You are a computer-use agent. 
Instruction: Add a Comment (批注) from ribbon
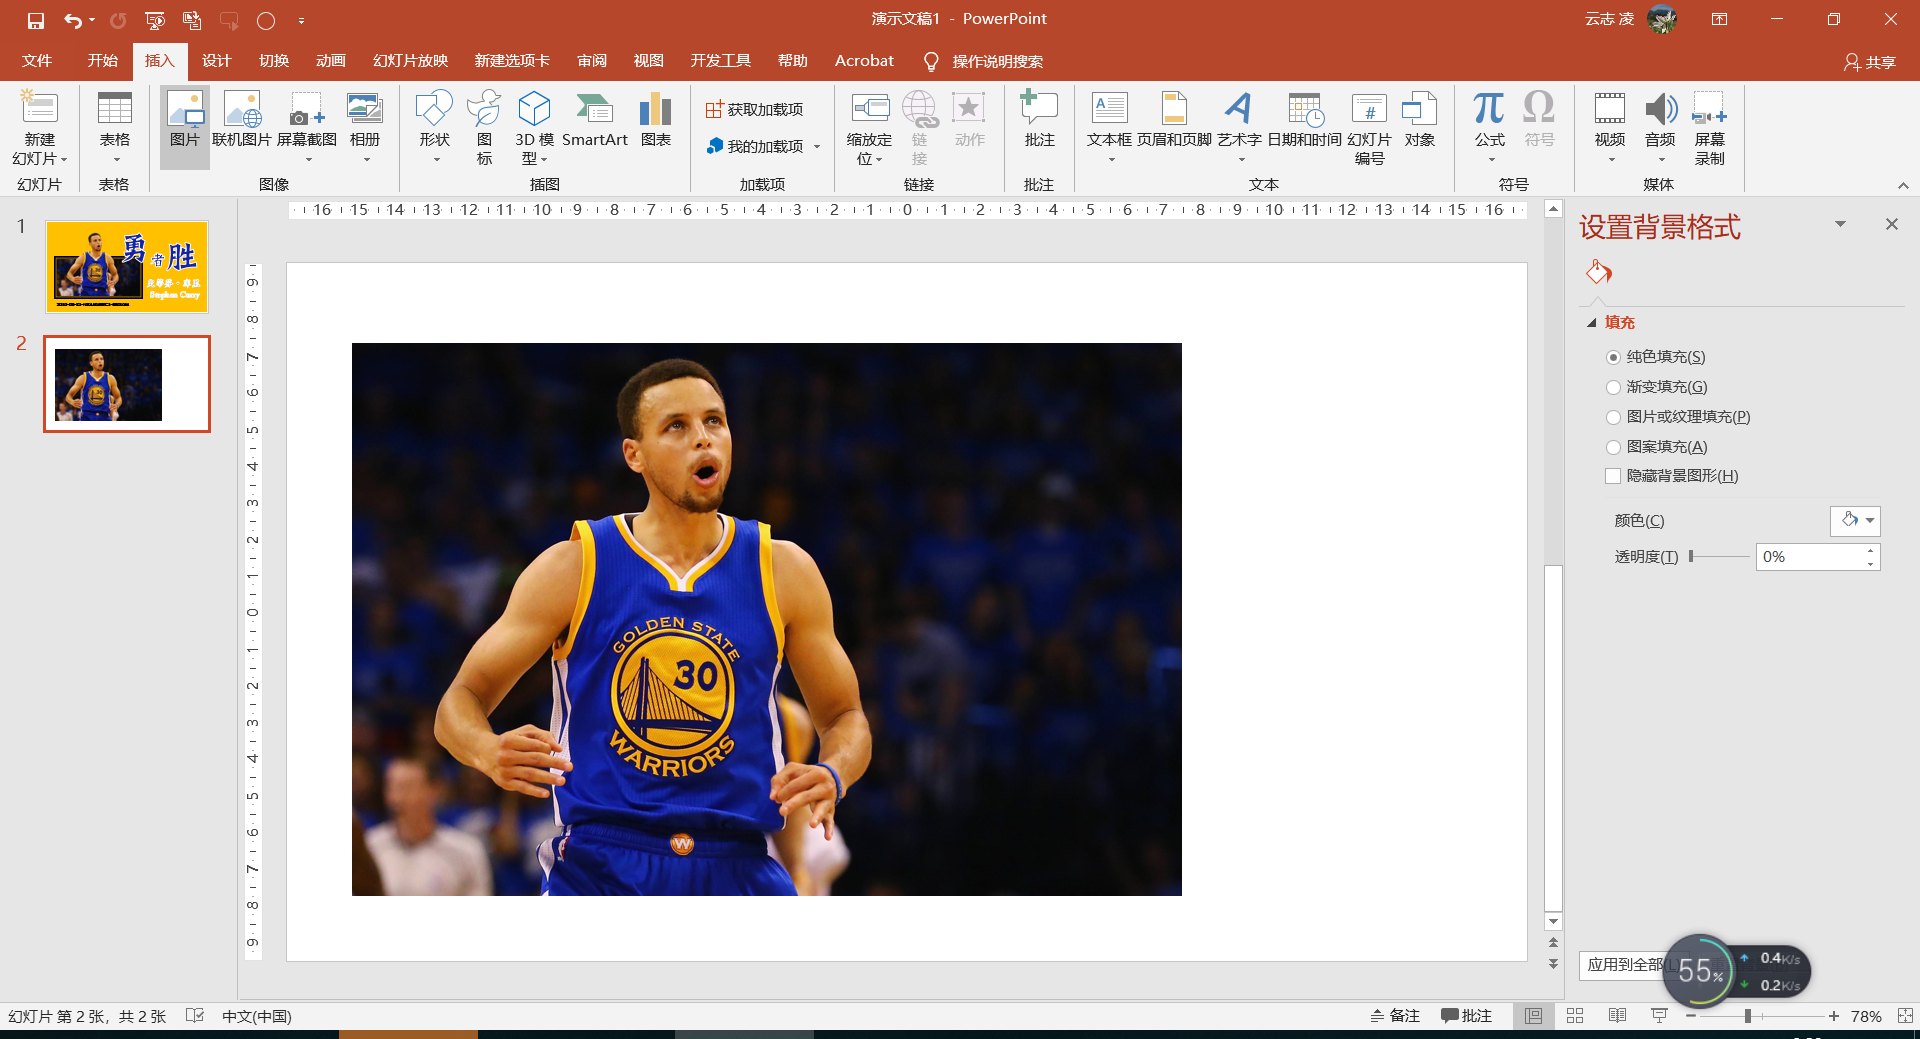click(x=1040, y=120)
